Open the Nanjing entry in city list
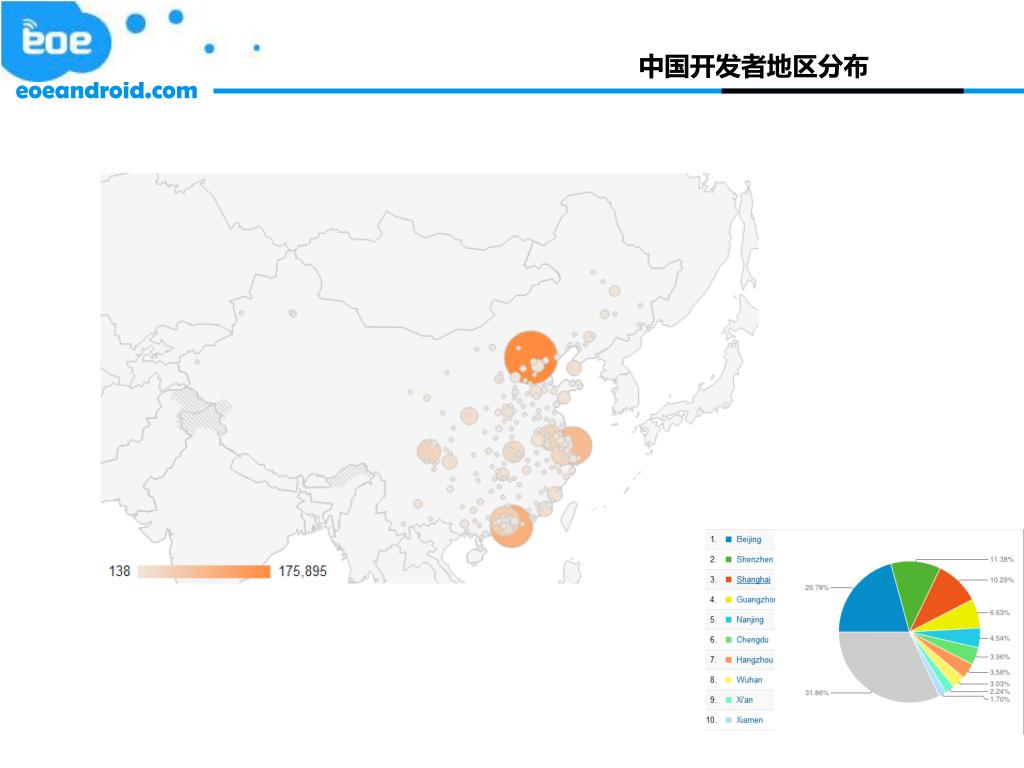 (x=750, y=620)
